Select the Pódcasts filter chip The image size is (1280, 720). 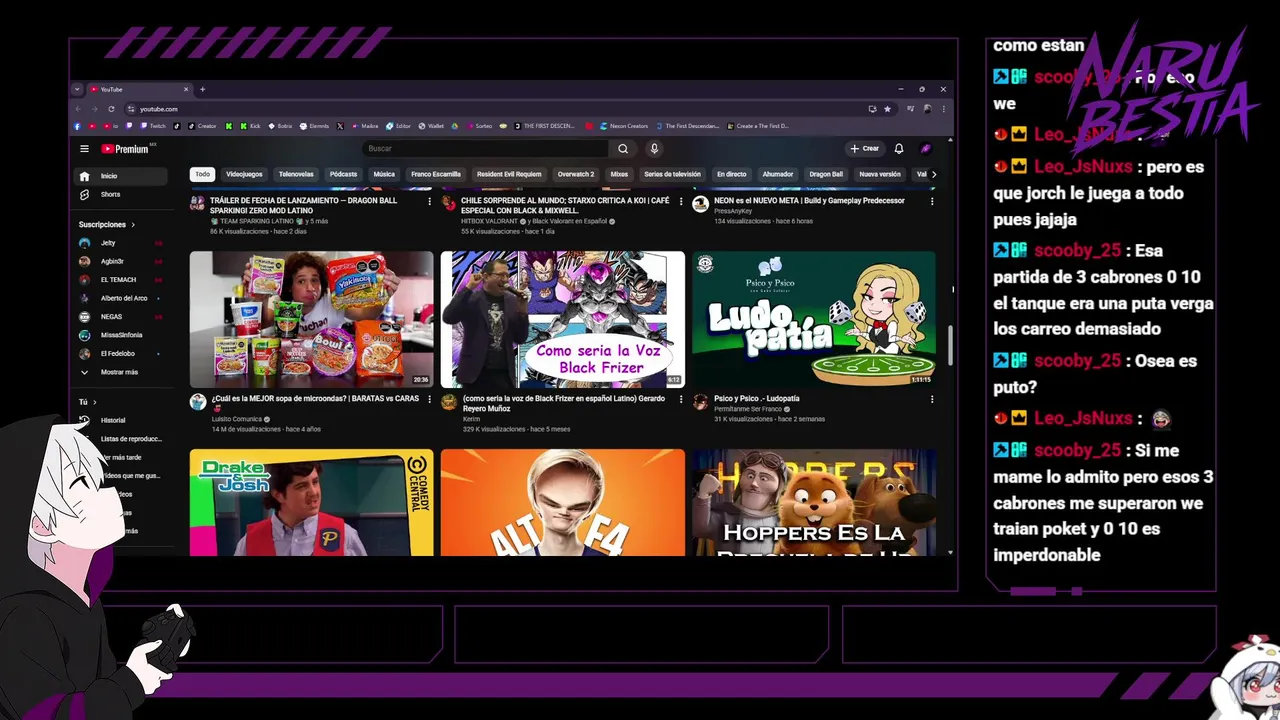(343, 174)
